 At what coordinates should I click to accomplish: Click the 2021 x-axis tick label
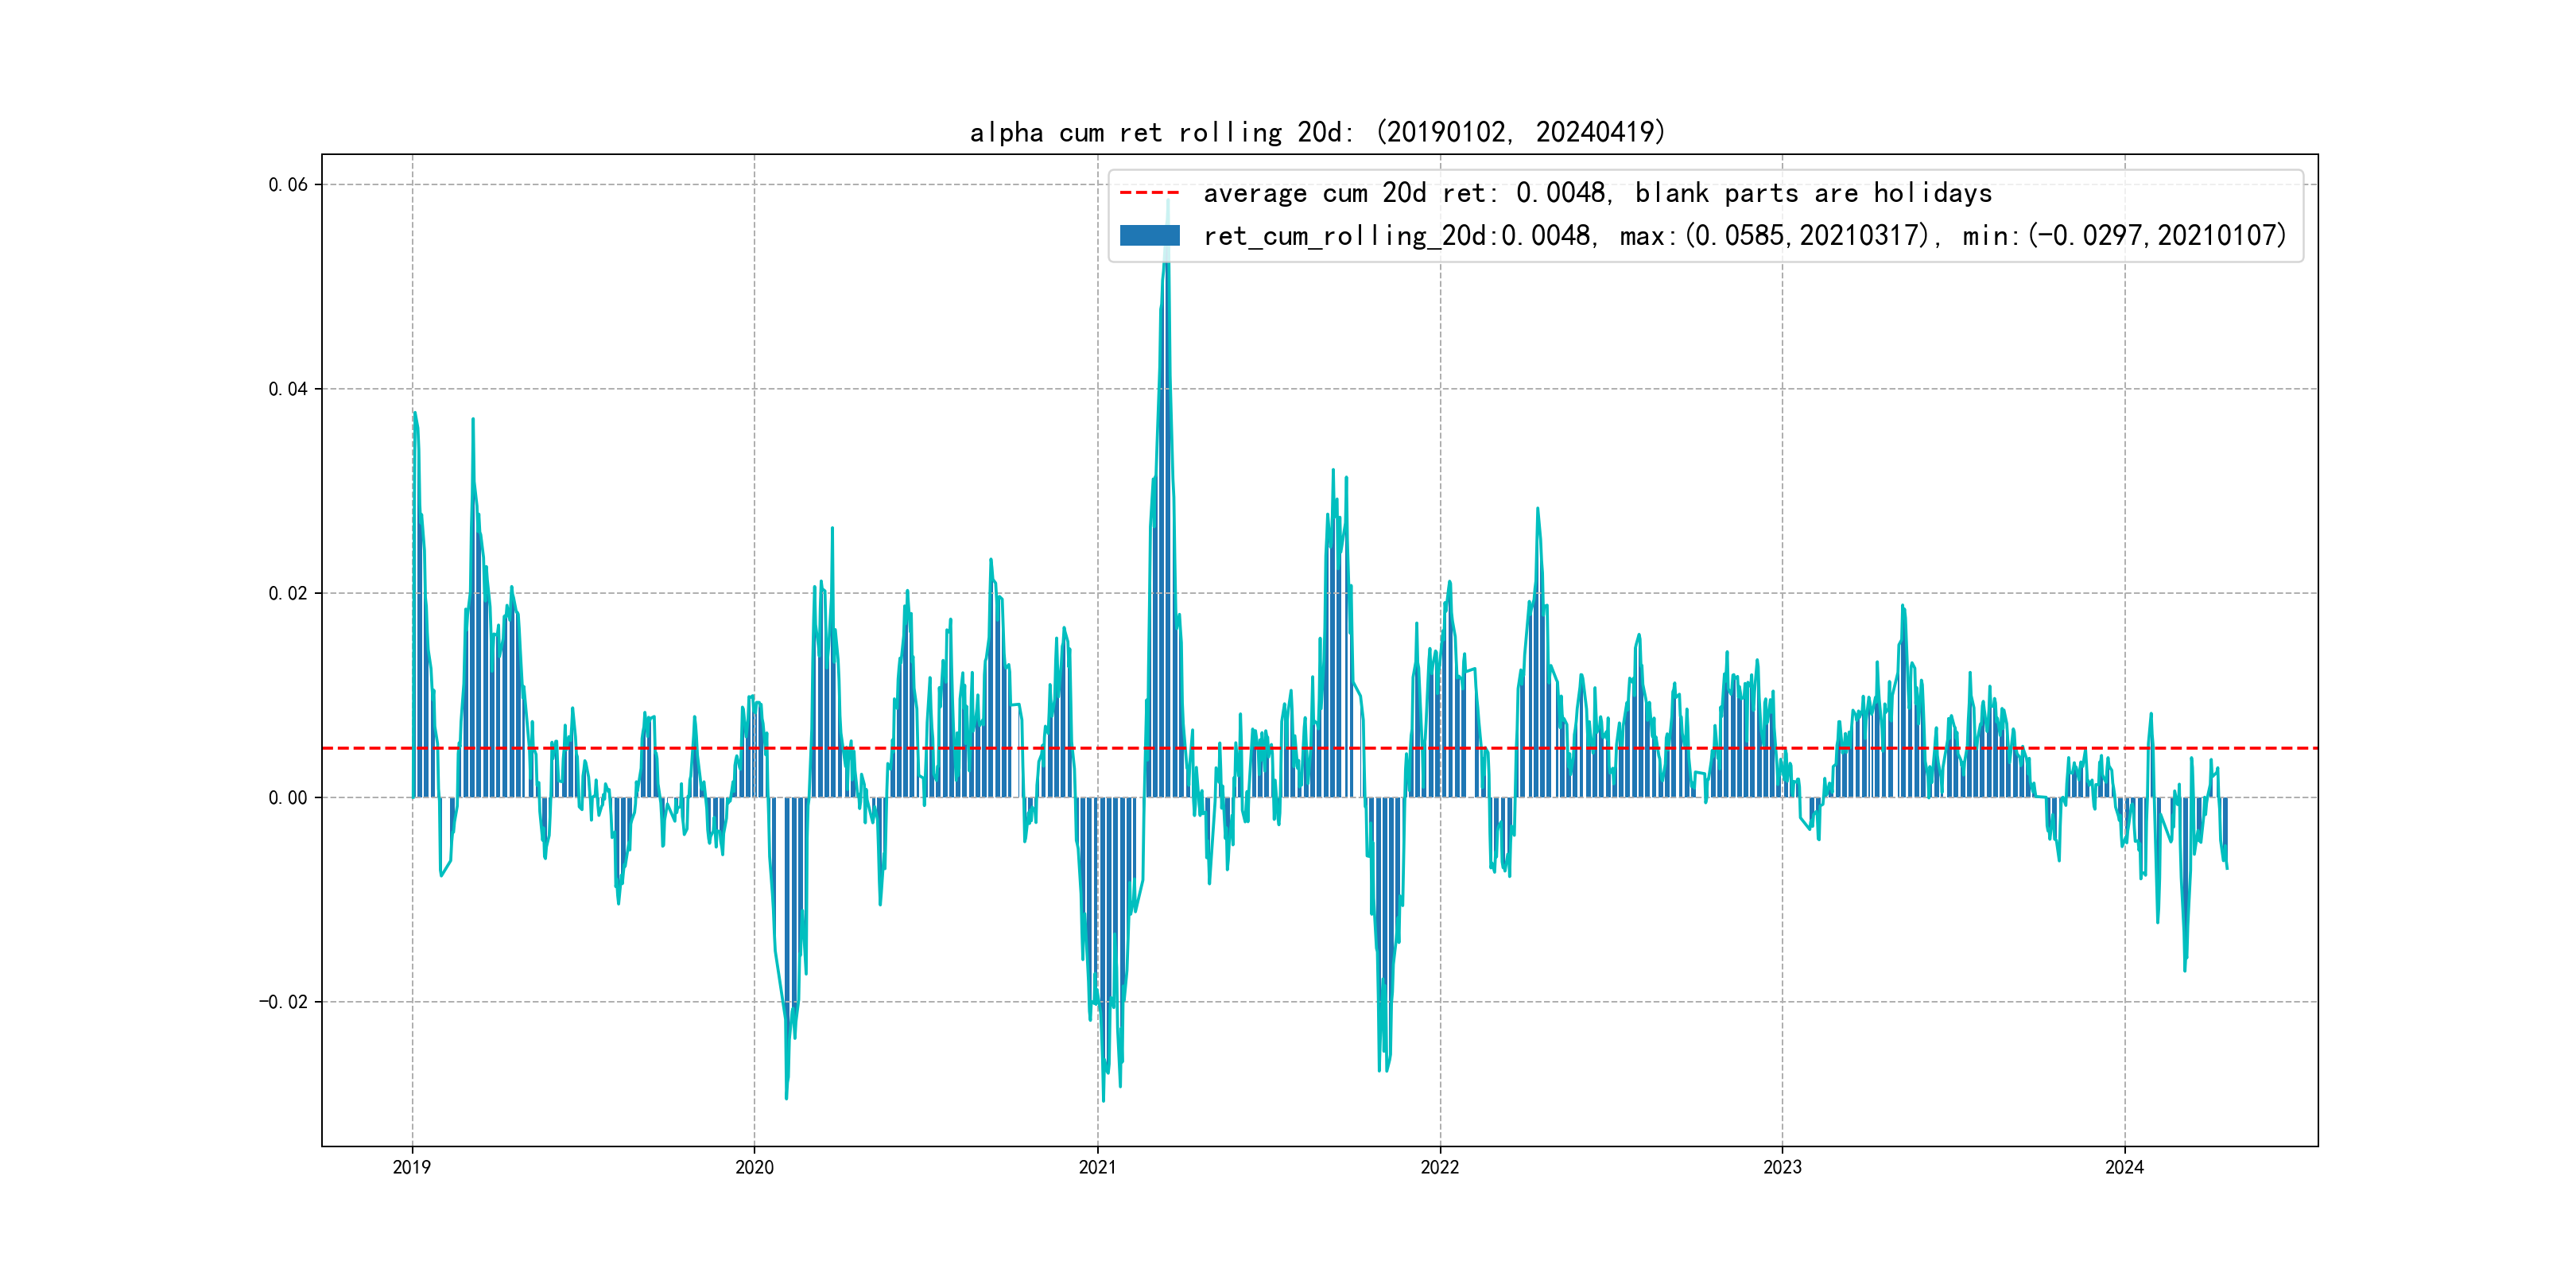click(x=1097, y=1167)
